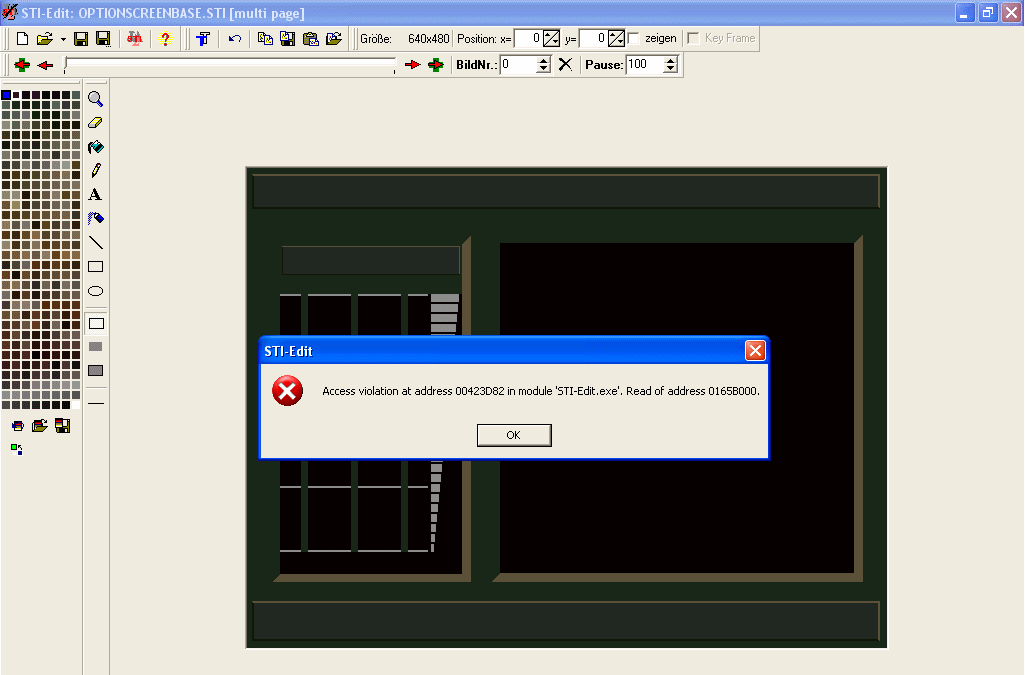
Task: Select the eraser tool
Action: [96, 123]
